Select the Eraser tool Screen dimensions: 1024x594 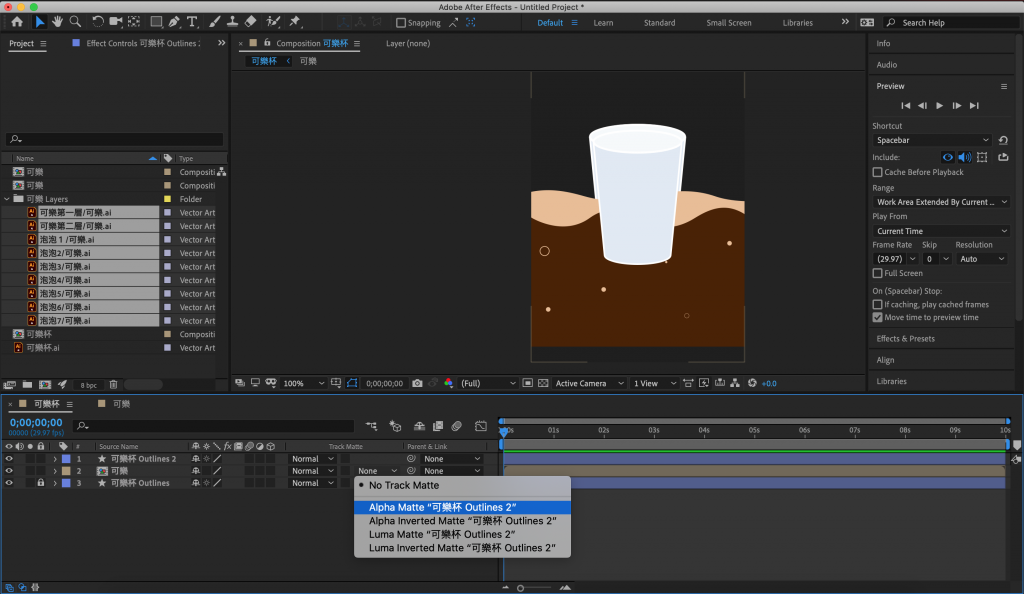coord(250,22)
